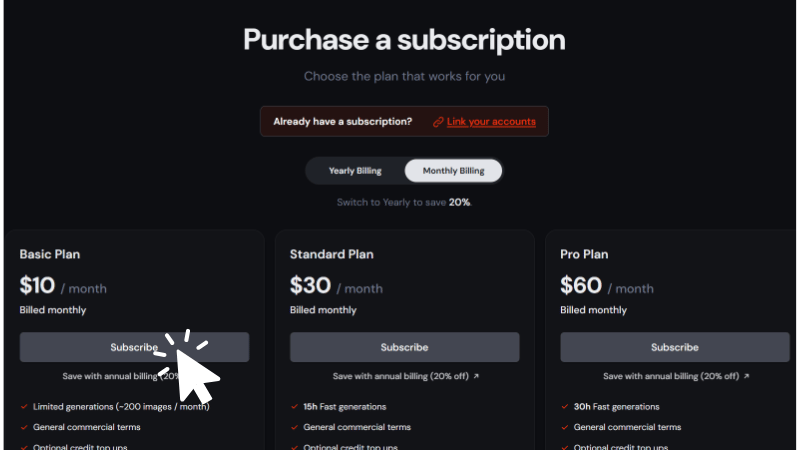The height and width of the screenshot is (450, 800).
Task: Click Standard Plan save with annual billing link
Action: [x=406, y=376]
